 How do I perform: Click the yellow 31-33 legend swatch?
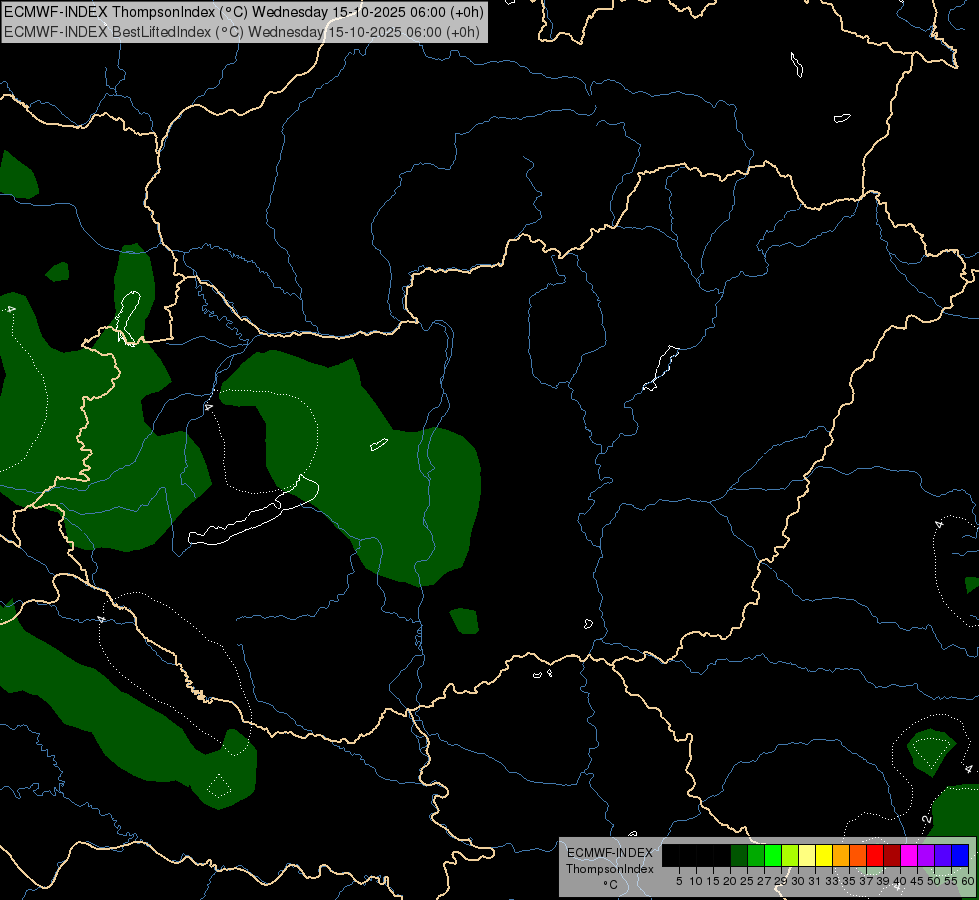click(x=824, y=855)
